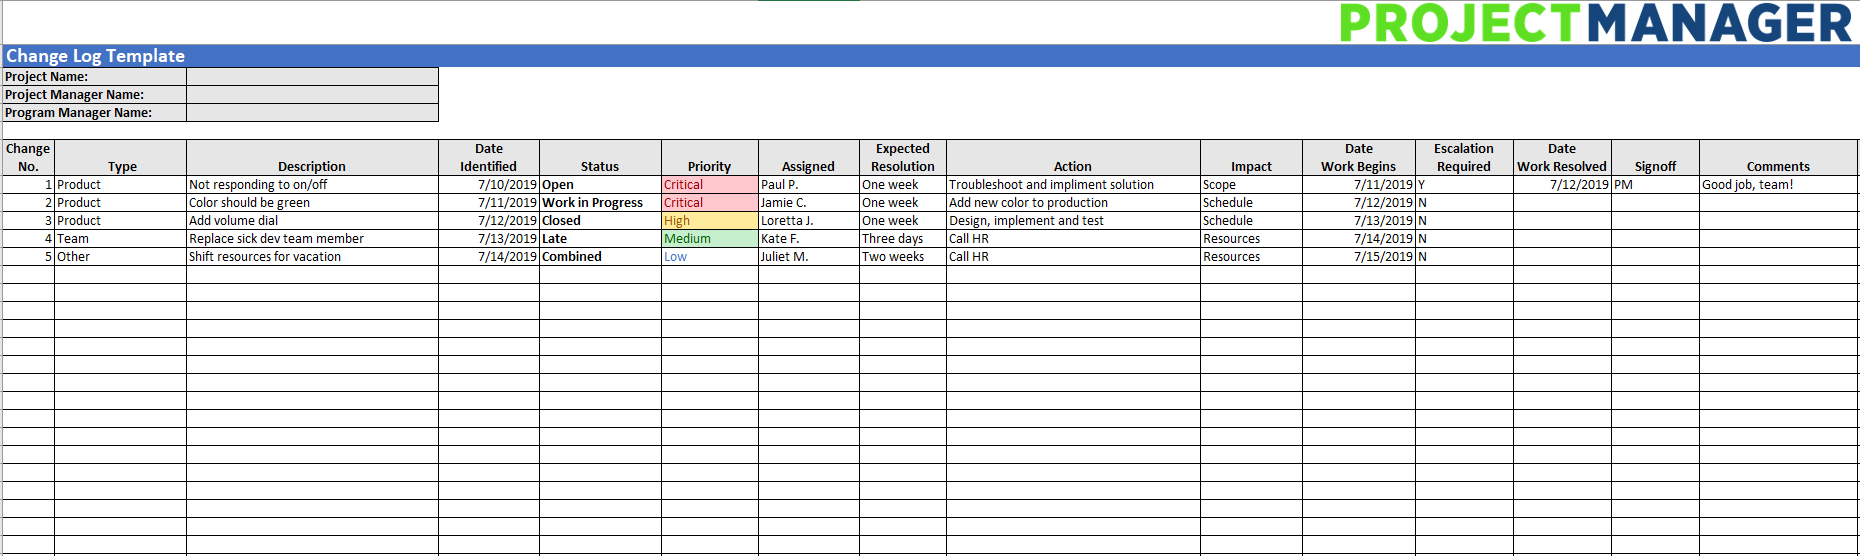
Task: Select the Status column header
Action: coord(600,158)
